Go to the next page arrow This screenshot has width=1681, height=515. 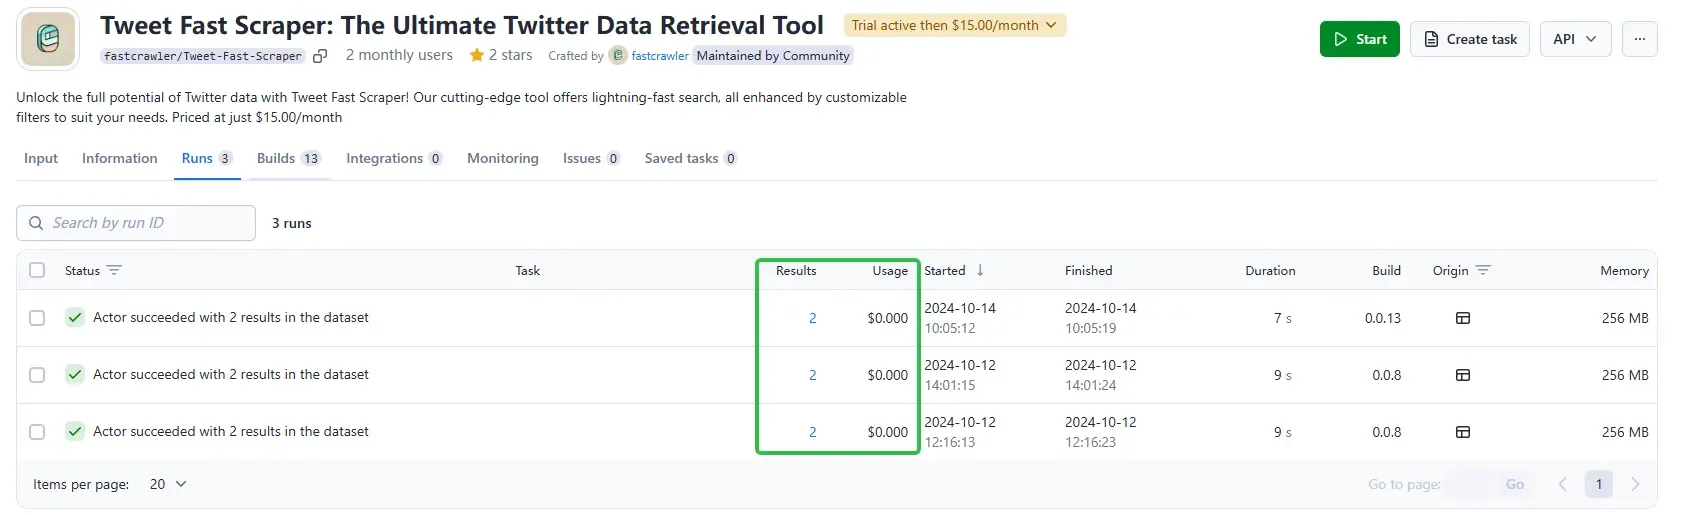pyautogui.click(x=1635, y=484)
